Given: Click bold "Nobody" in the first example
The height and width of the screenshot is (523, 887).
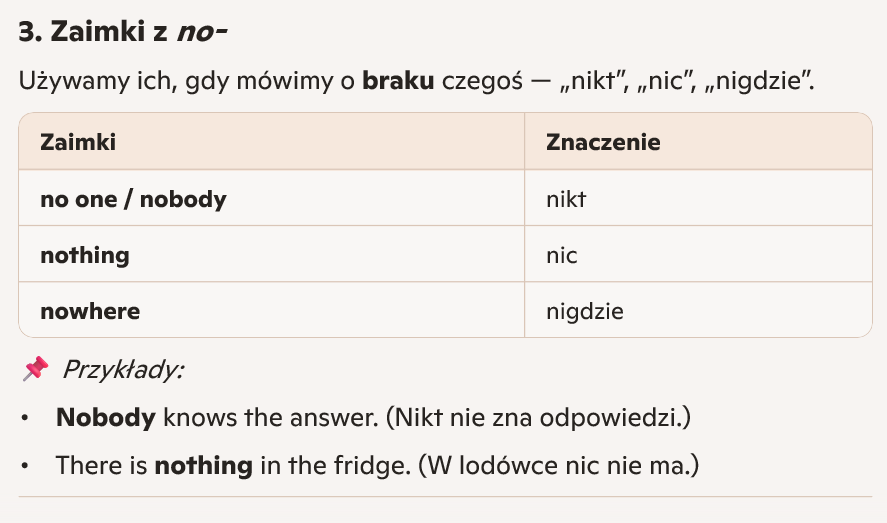Looking at the screenshot, I should pyautogui.click(x=106, y=417).
